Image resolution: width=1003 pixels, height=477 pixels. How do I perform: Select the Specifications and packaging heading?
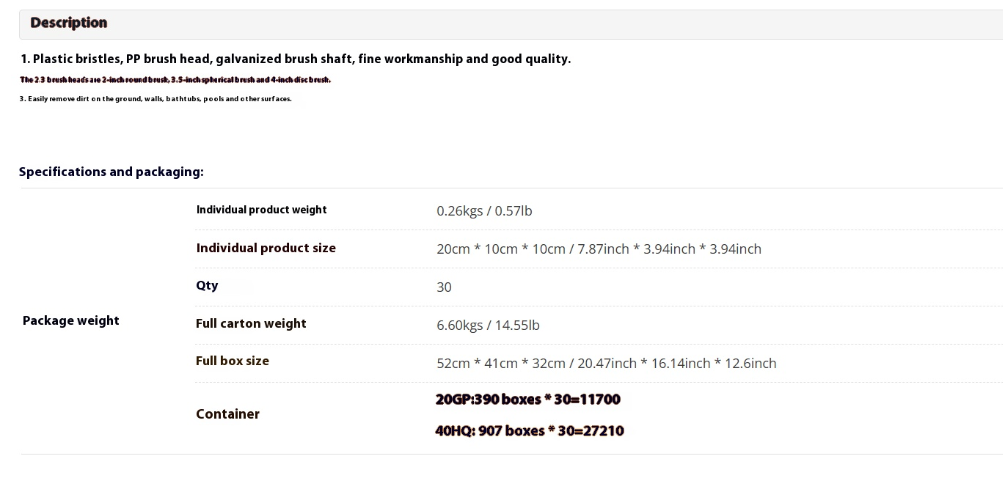[x=111, y=171]
